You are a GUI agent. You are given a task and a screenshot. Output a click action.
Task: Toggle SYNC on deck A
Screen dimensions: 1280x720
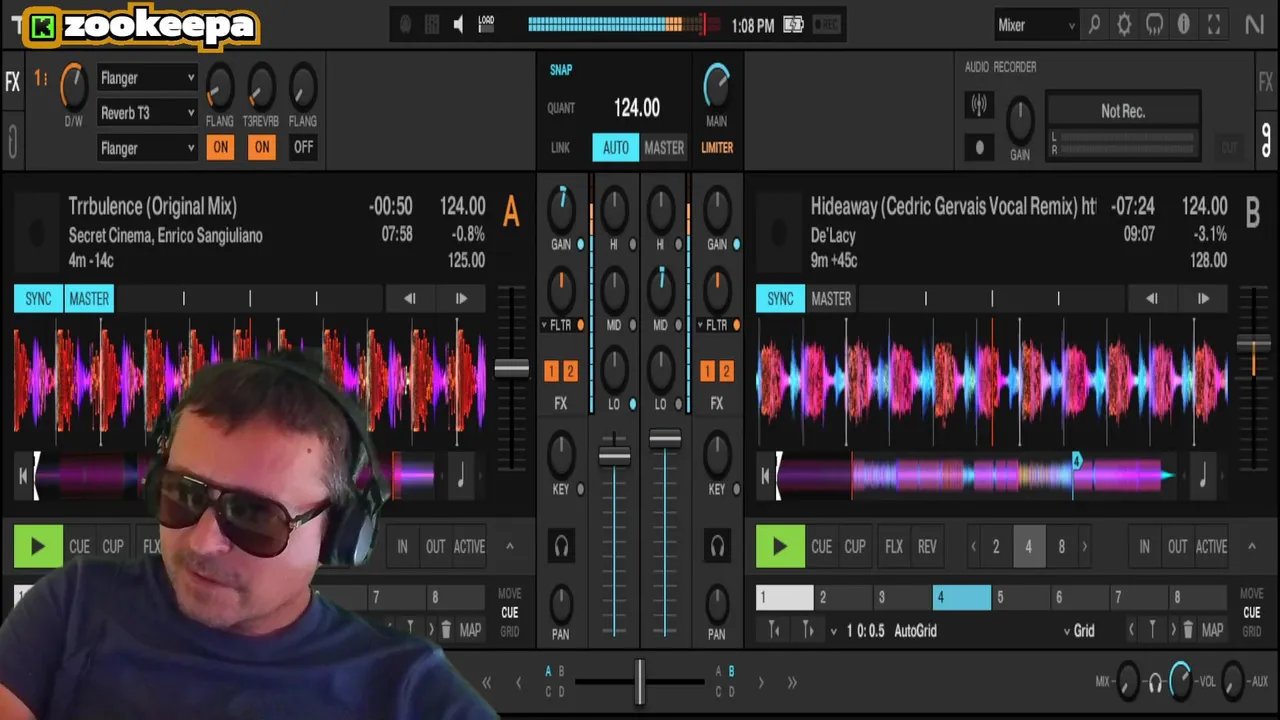[38, 298]
